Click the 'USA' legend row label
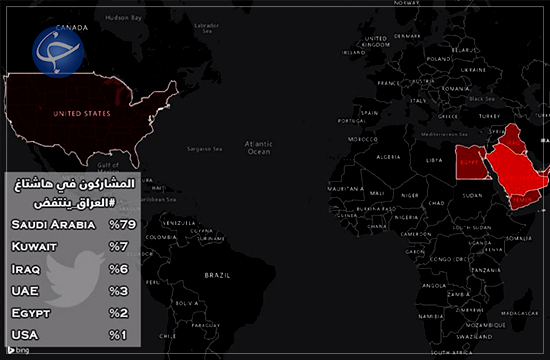This screenshot has height=360, width=550. pos(25,335)
